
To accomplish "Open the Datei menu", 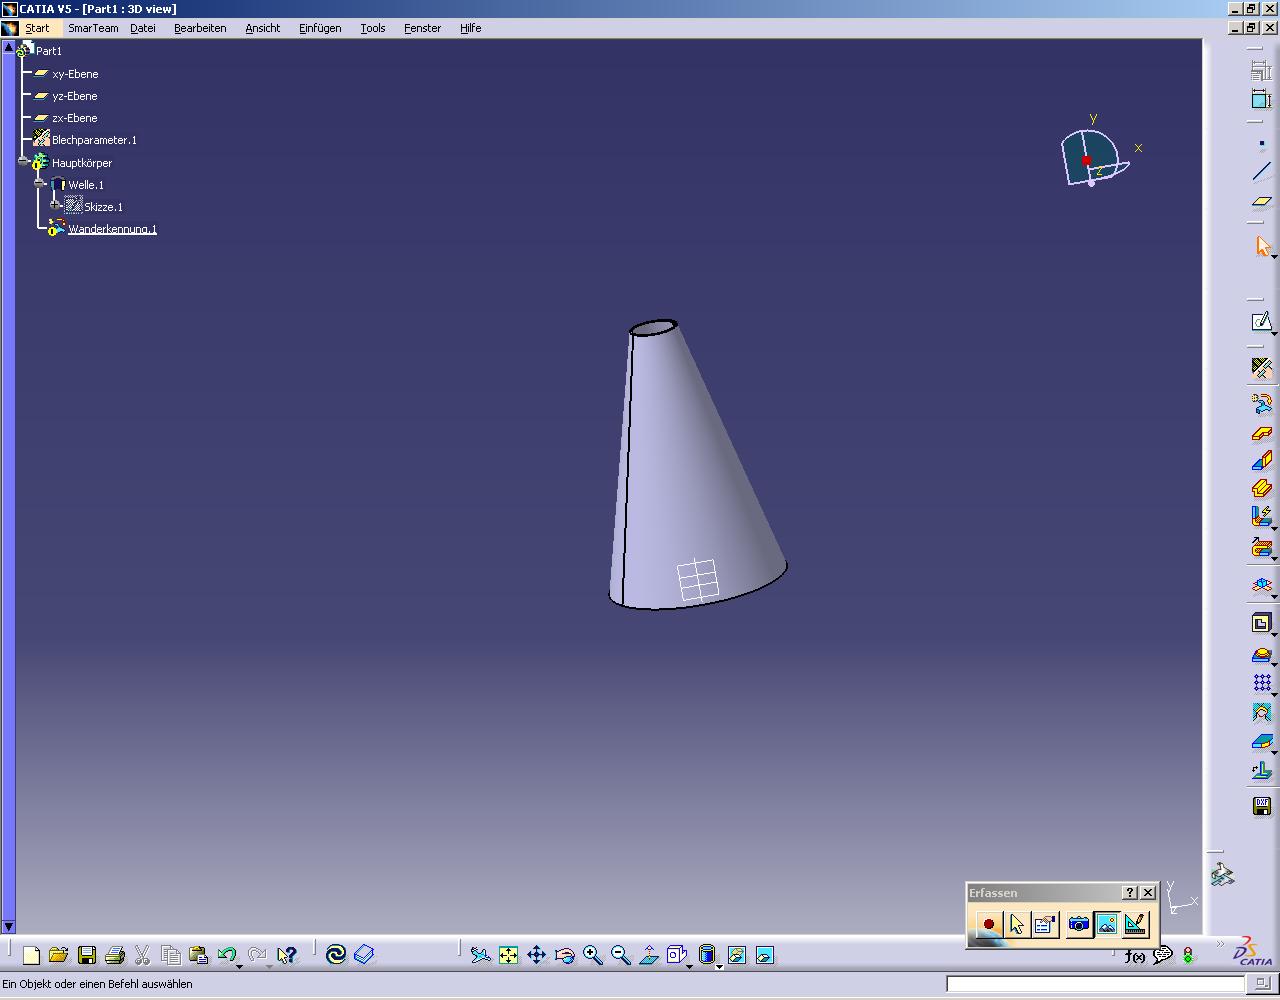I will [x=143, y=28].
